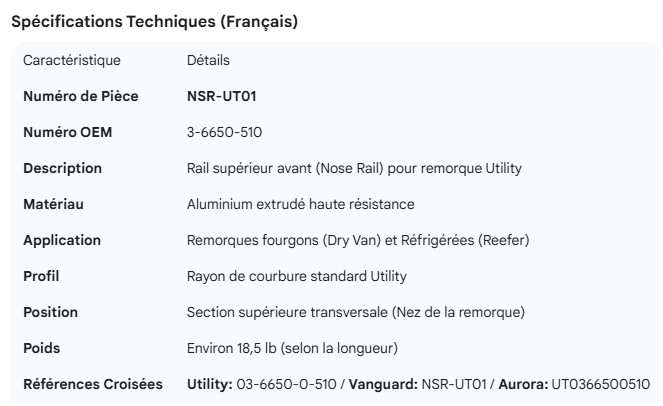Click the Caractéristique column header
663x406 pixels.
pos(71,60)
